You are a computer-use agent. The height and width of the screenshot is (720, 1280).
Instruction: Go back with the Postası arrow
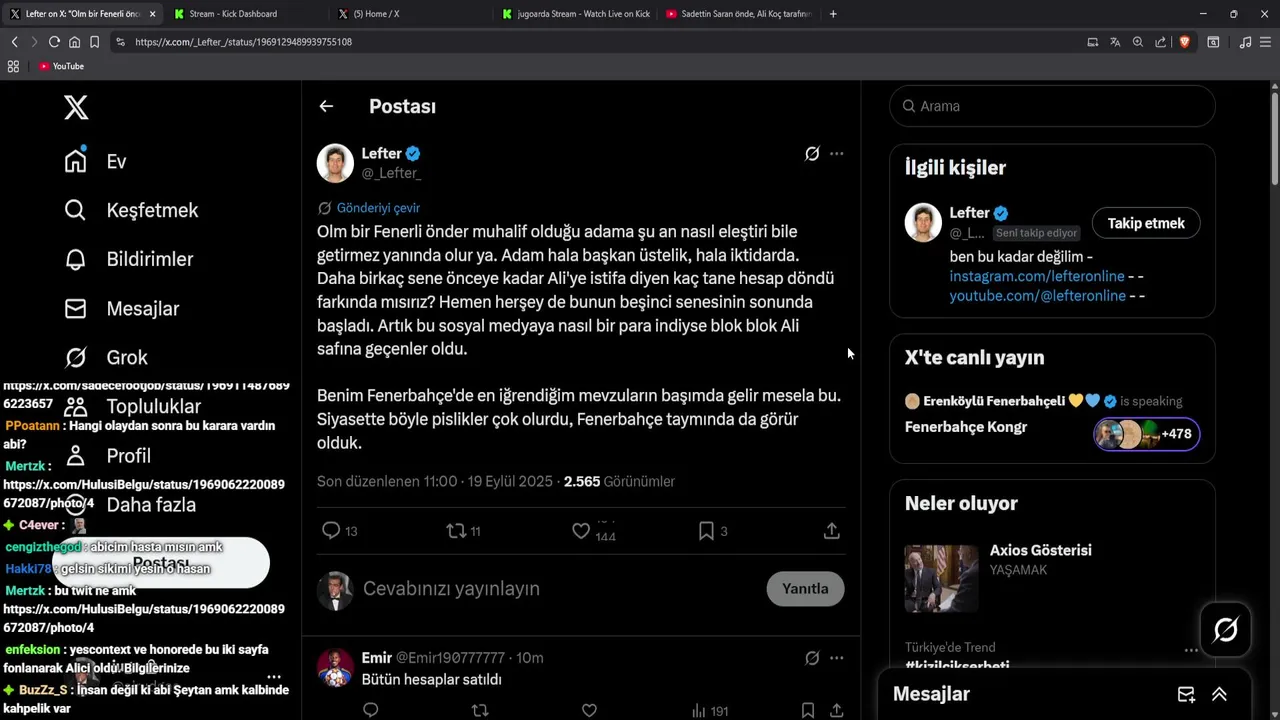(x=326, y=106)
